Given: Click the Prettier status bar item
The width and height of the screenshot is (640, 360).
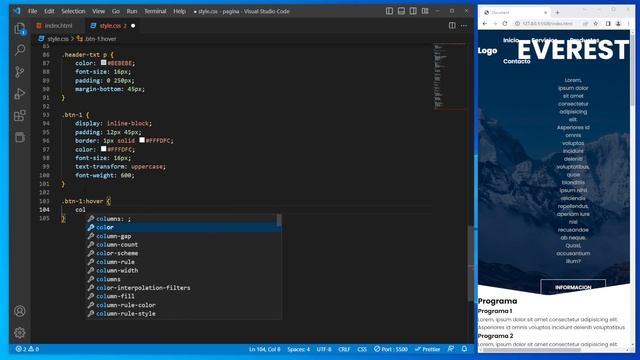Looking at the screenshot, I should (427, 349).
